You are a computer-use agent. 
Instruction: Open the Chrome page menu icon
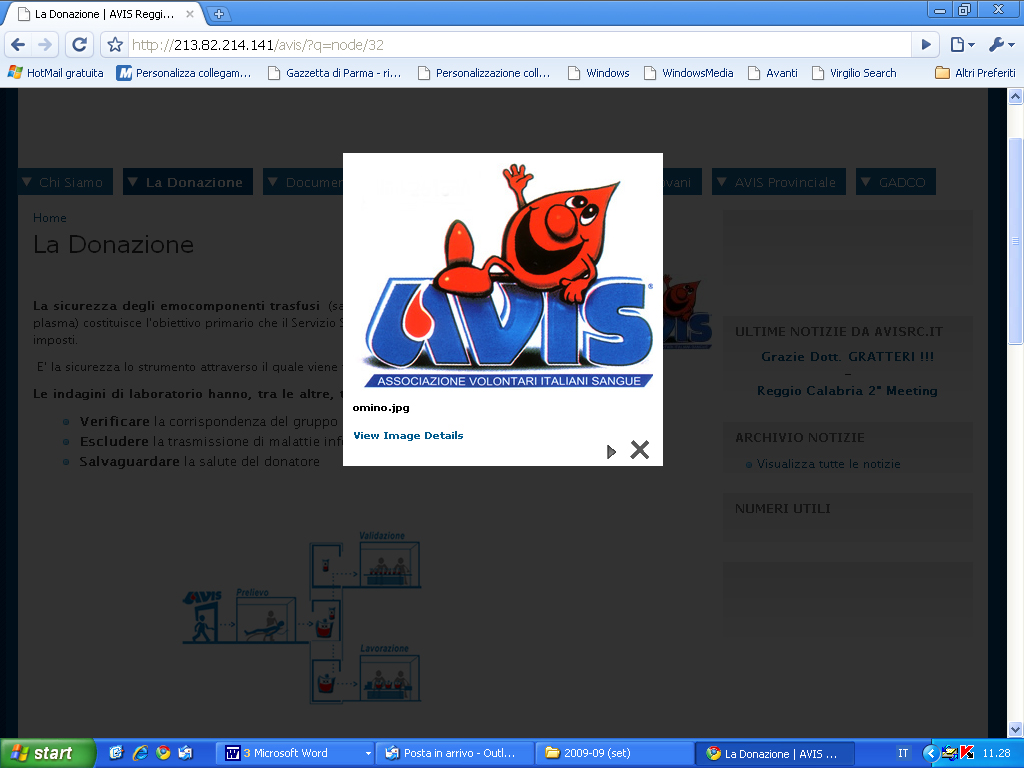pos(962,45)
